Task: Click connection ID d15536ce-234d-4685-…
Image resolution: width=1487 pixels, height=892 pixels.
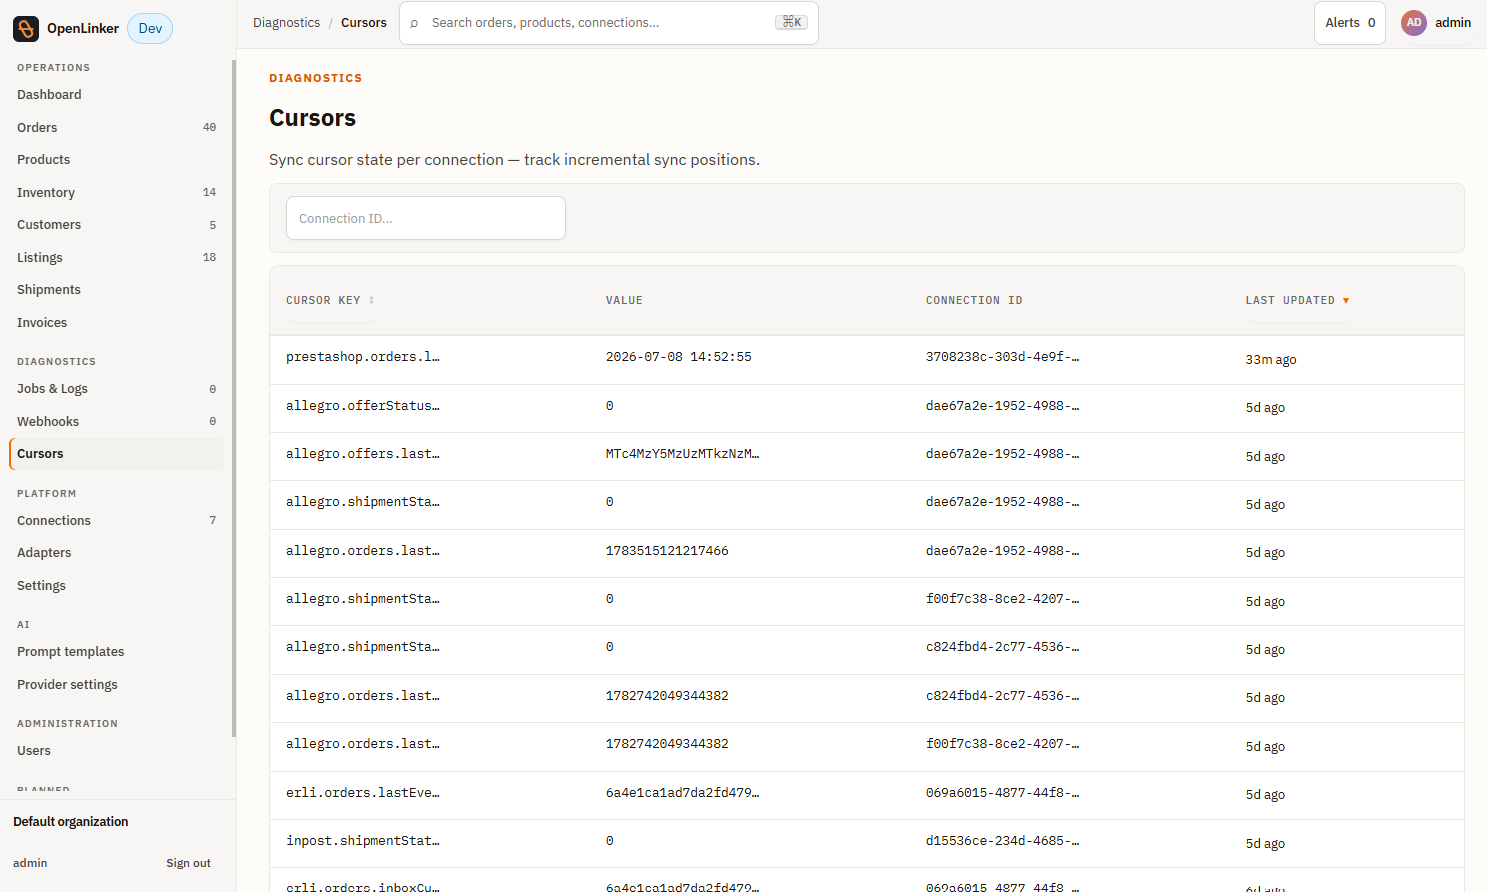Action: click(x=1002, y=841)
